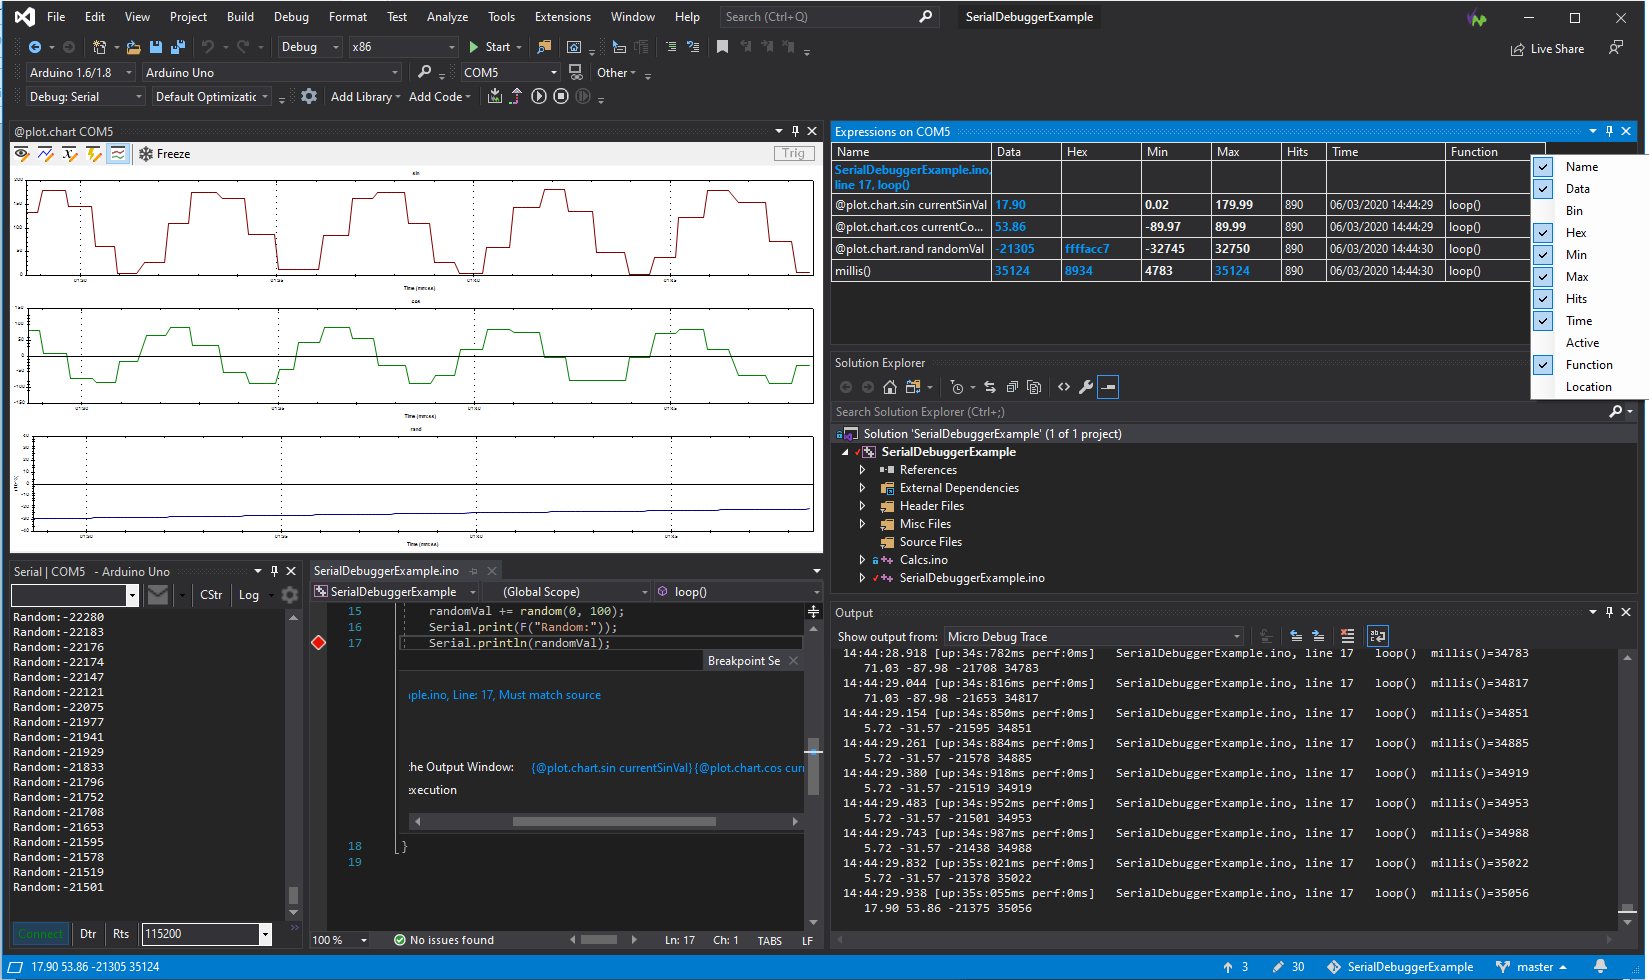Open the Arduino Uno board dropdown
The height and width of the screenshot is (980, 1649).
[271, 72]
